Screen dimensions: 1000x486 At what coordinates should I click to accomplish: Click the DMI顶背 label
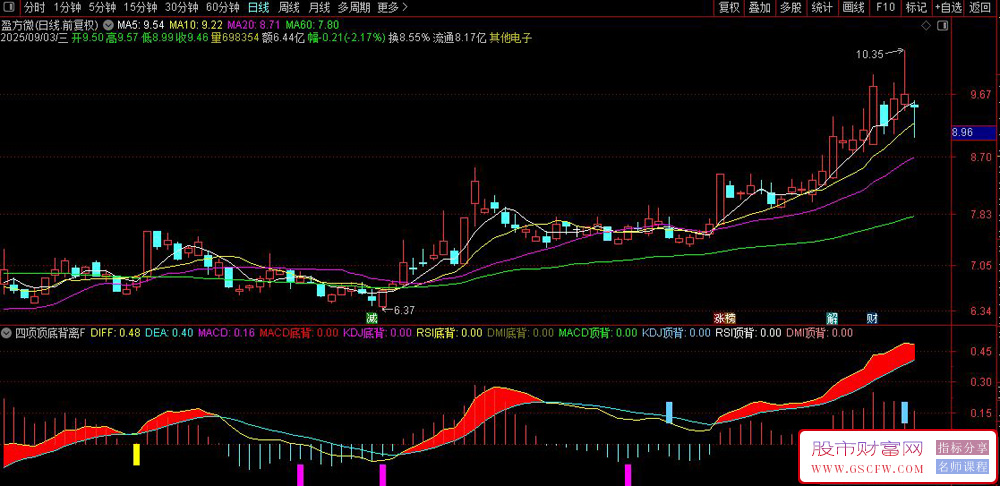pyautogui.click(x=819, y=332)
